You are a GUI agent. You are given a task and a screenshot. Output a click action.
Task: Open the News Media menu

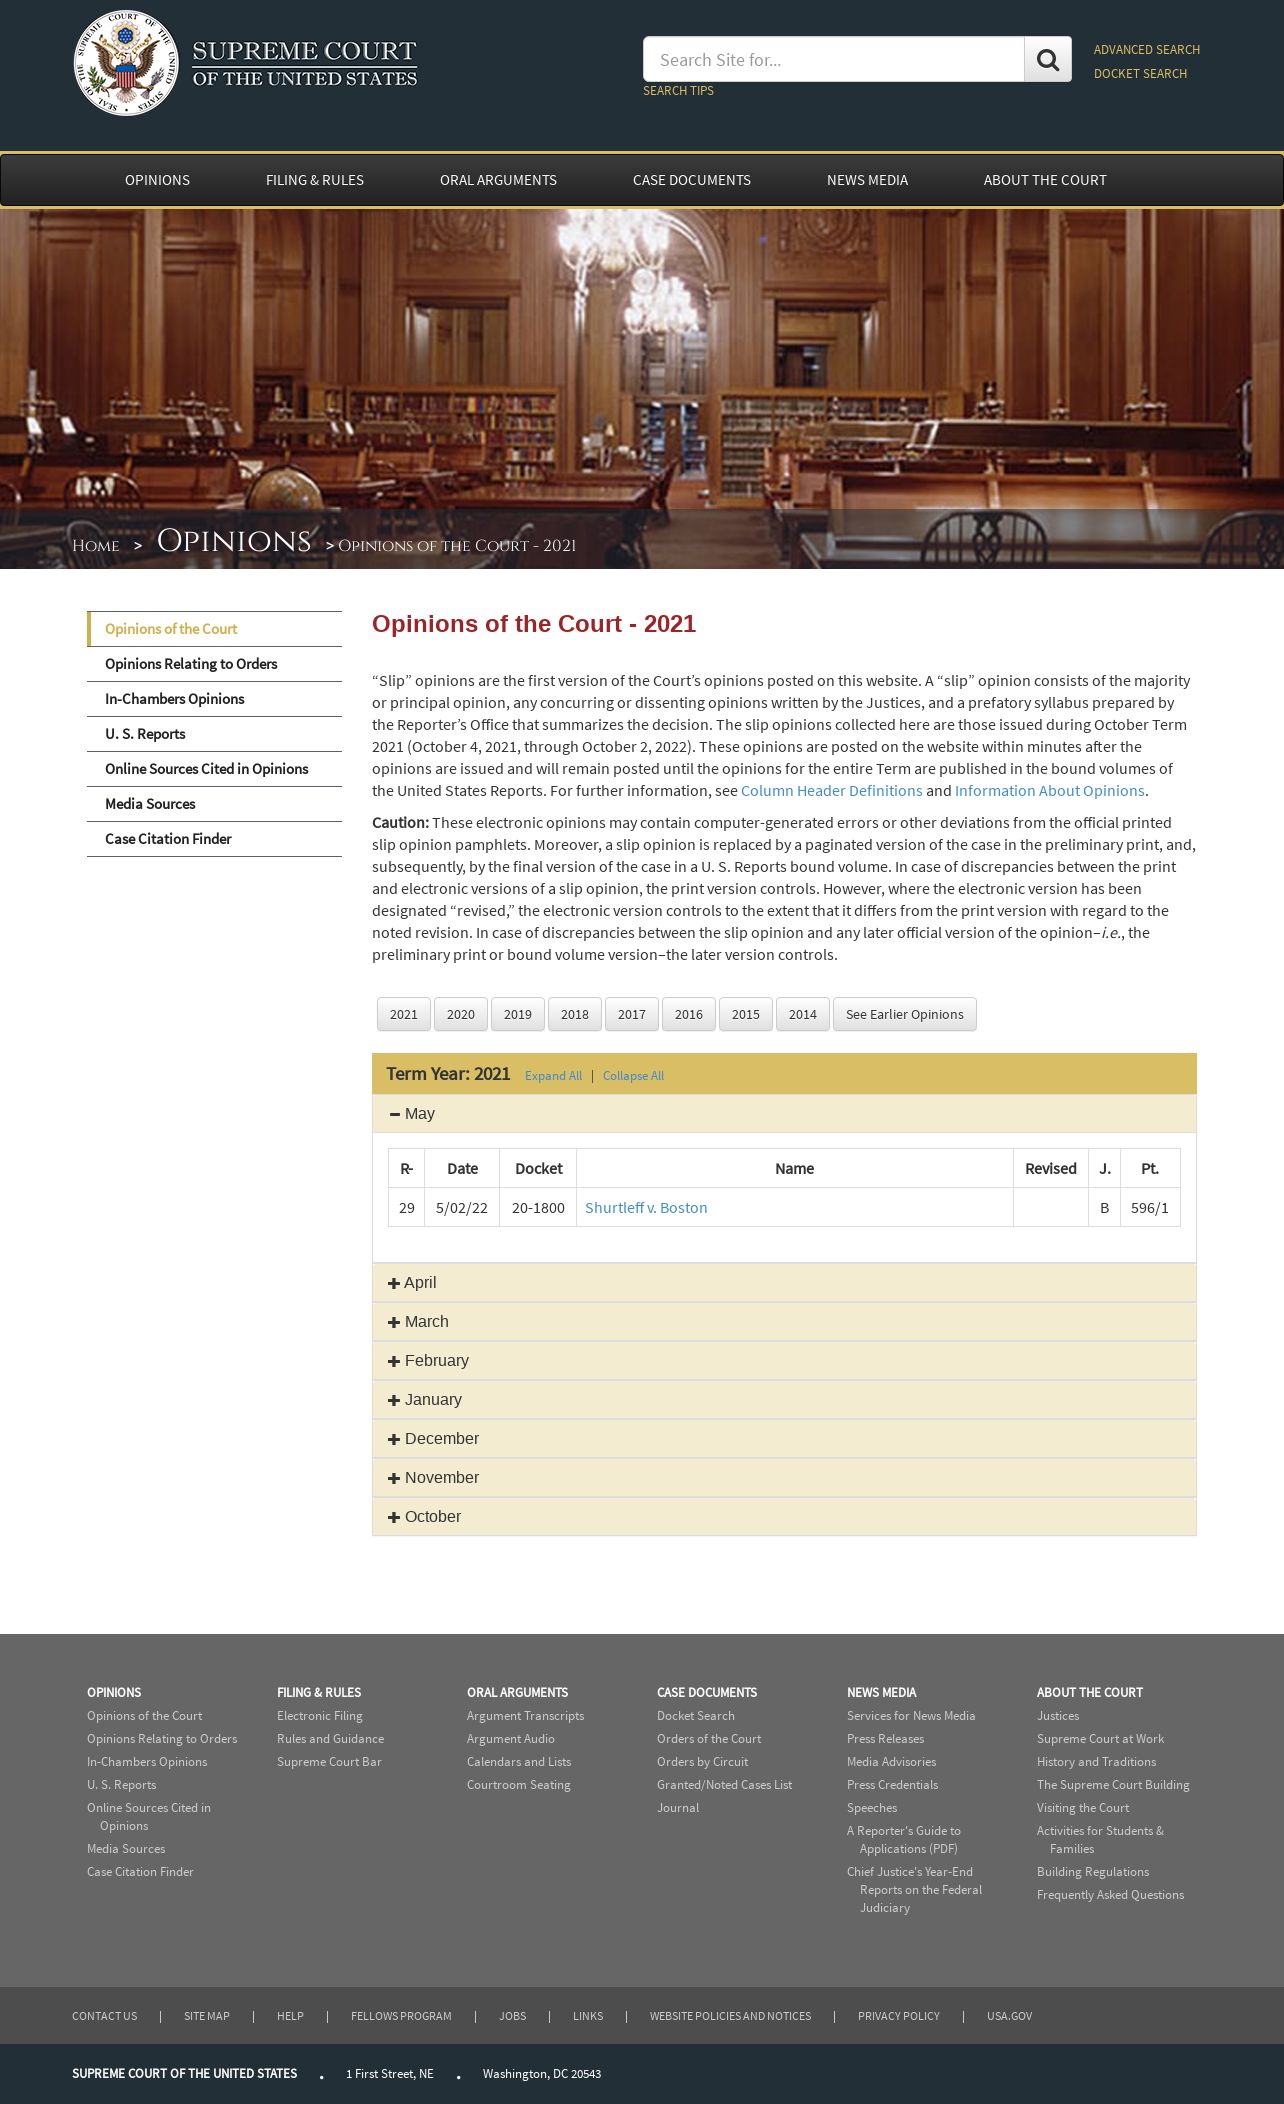click(x=867, y=180)
